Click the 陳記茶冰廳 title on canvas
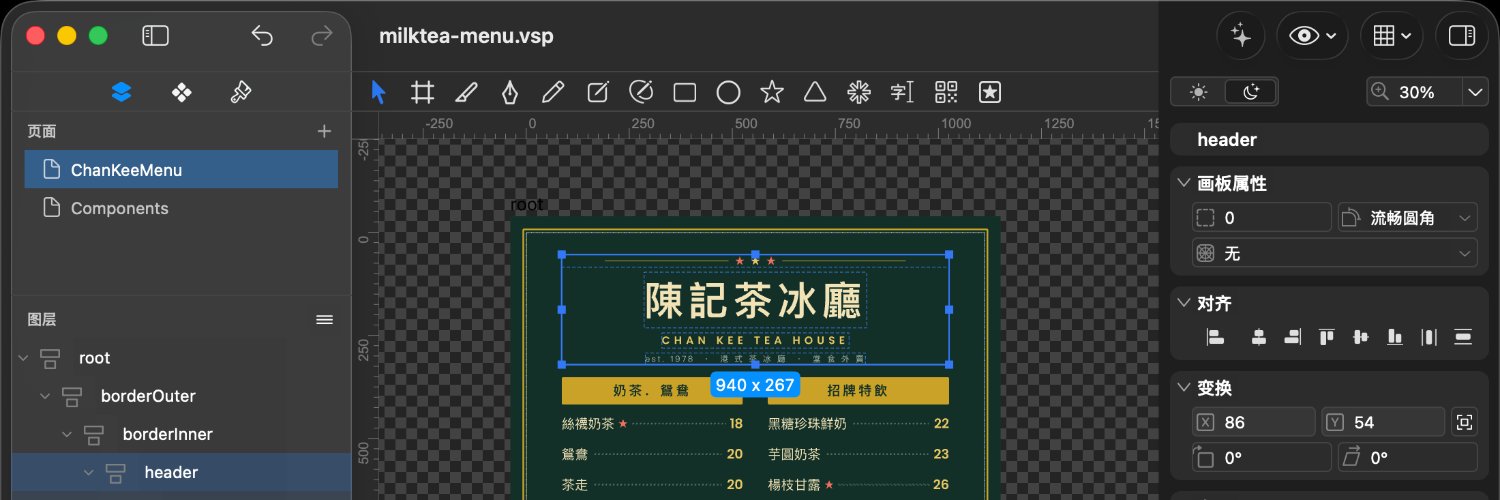This screenshot has width=1500, height=500. [755, 300]
